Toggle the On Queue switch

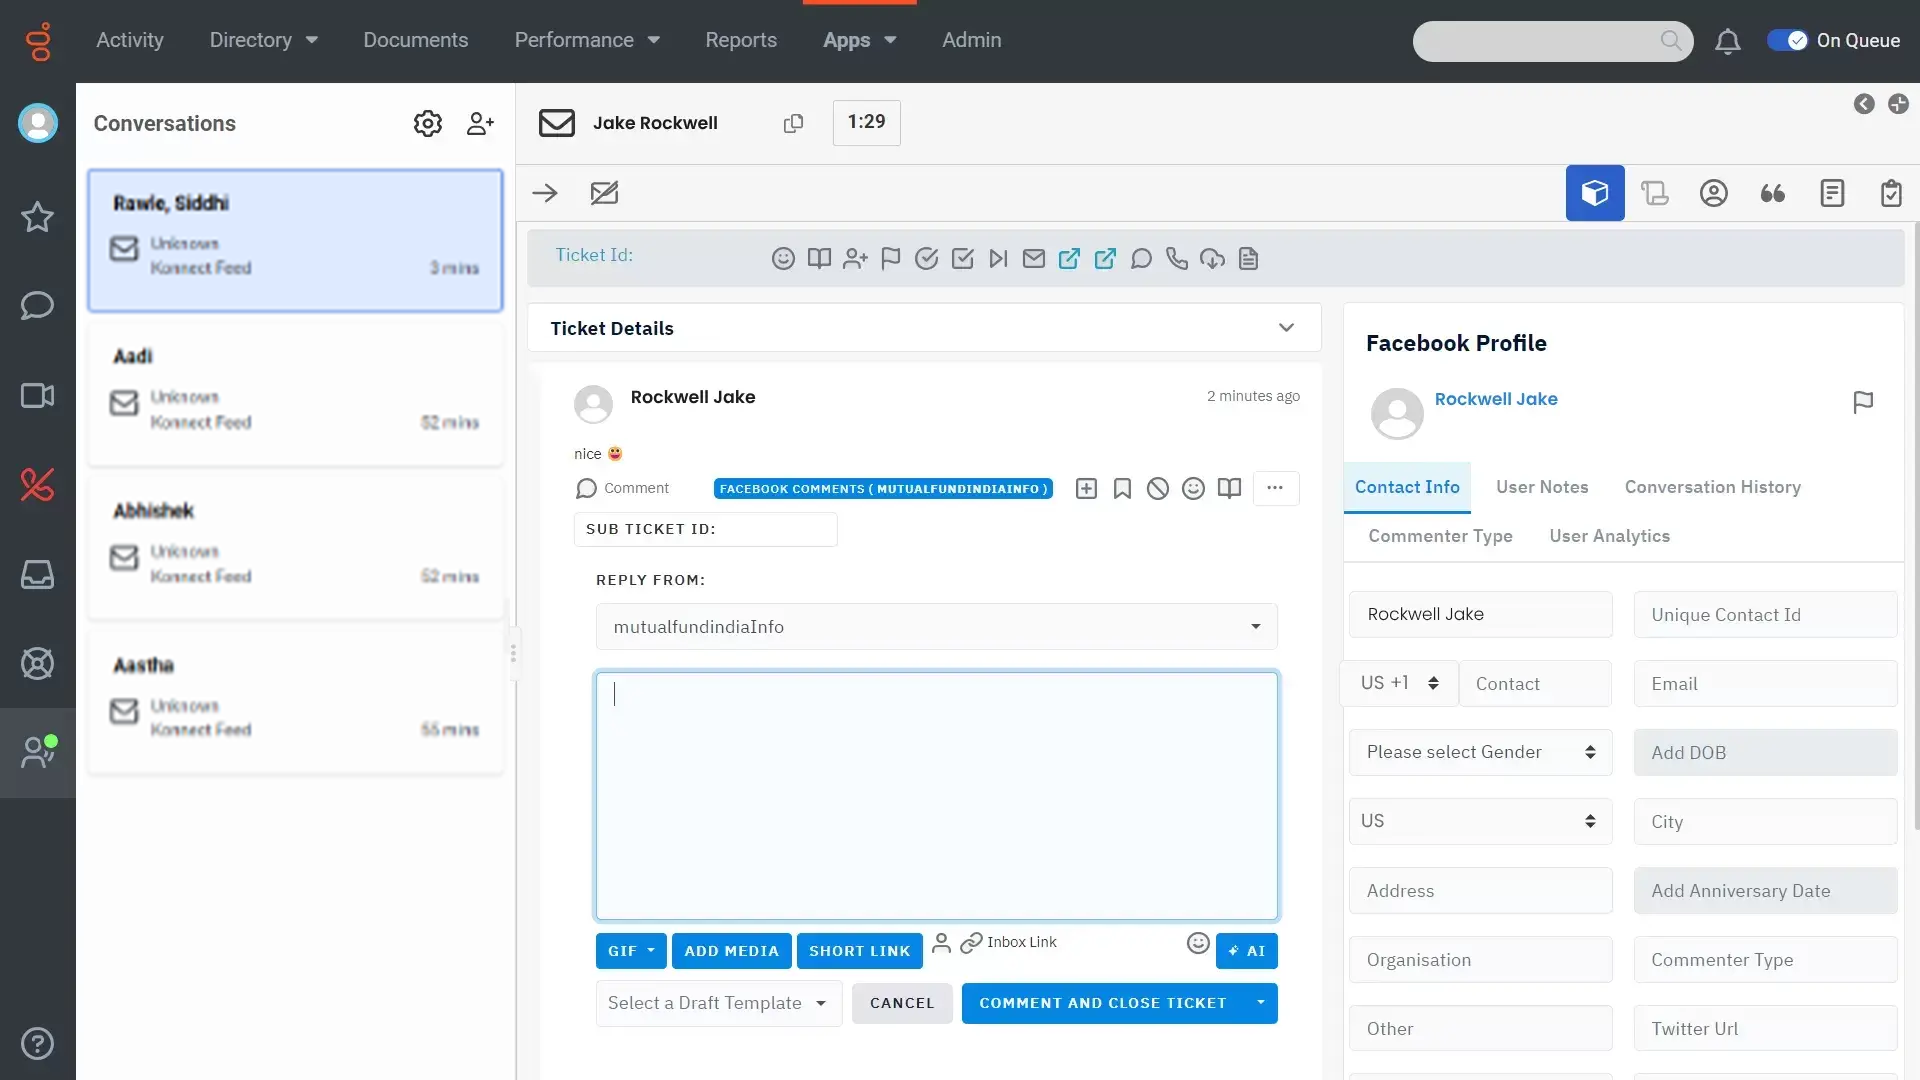(1789, 40)
